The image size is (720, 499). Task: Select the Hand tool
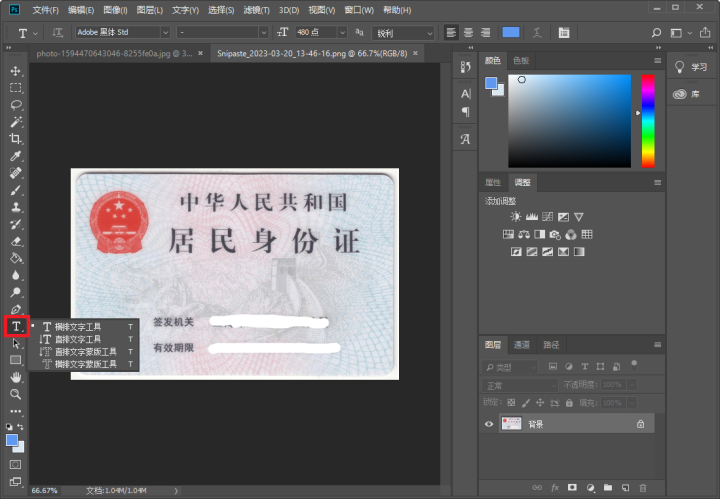point(16,377)
